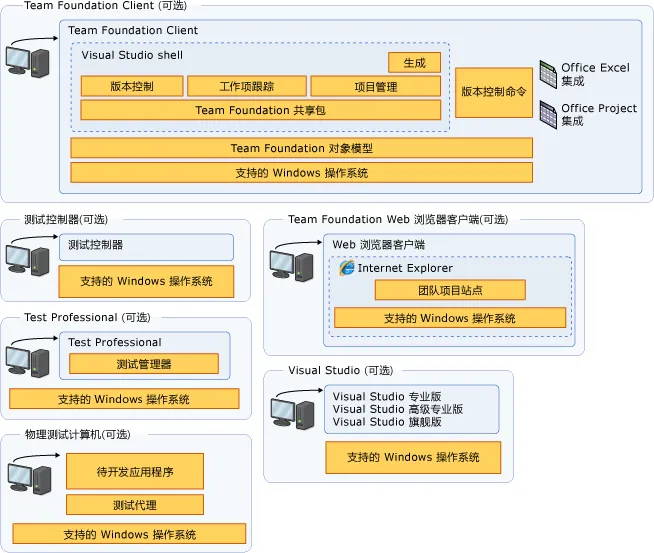The image size is (654, 553).
Task: Select the 团队项目站点 box
Action: [x=450, y=290]
